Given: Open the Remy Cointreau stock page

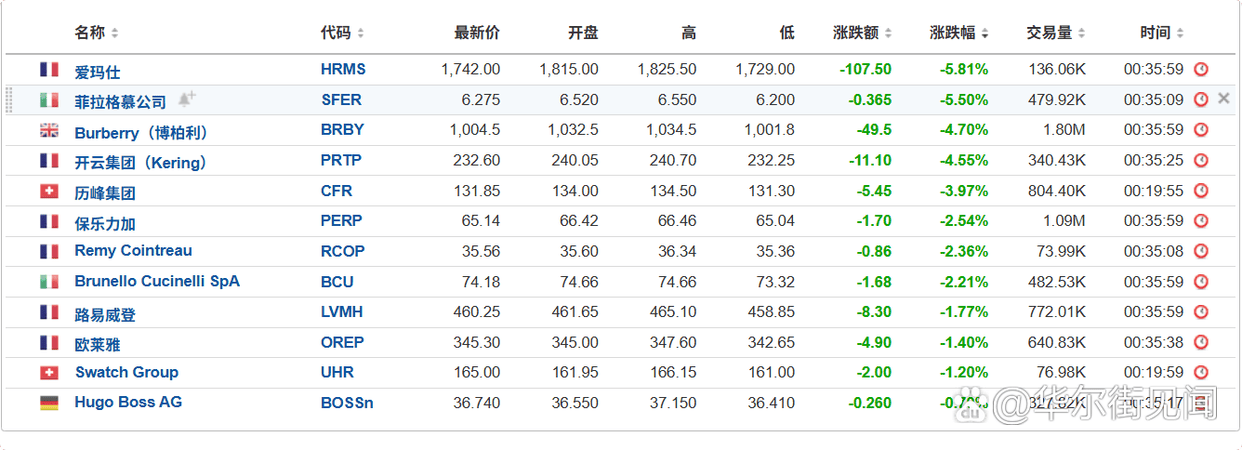Looking at the screenshot, I should point(133,251).
